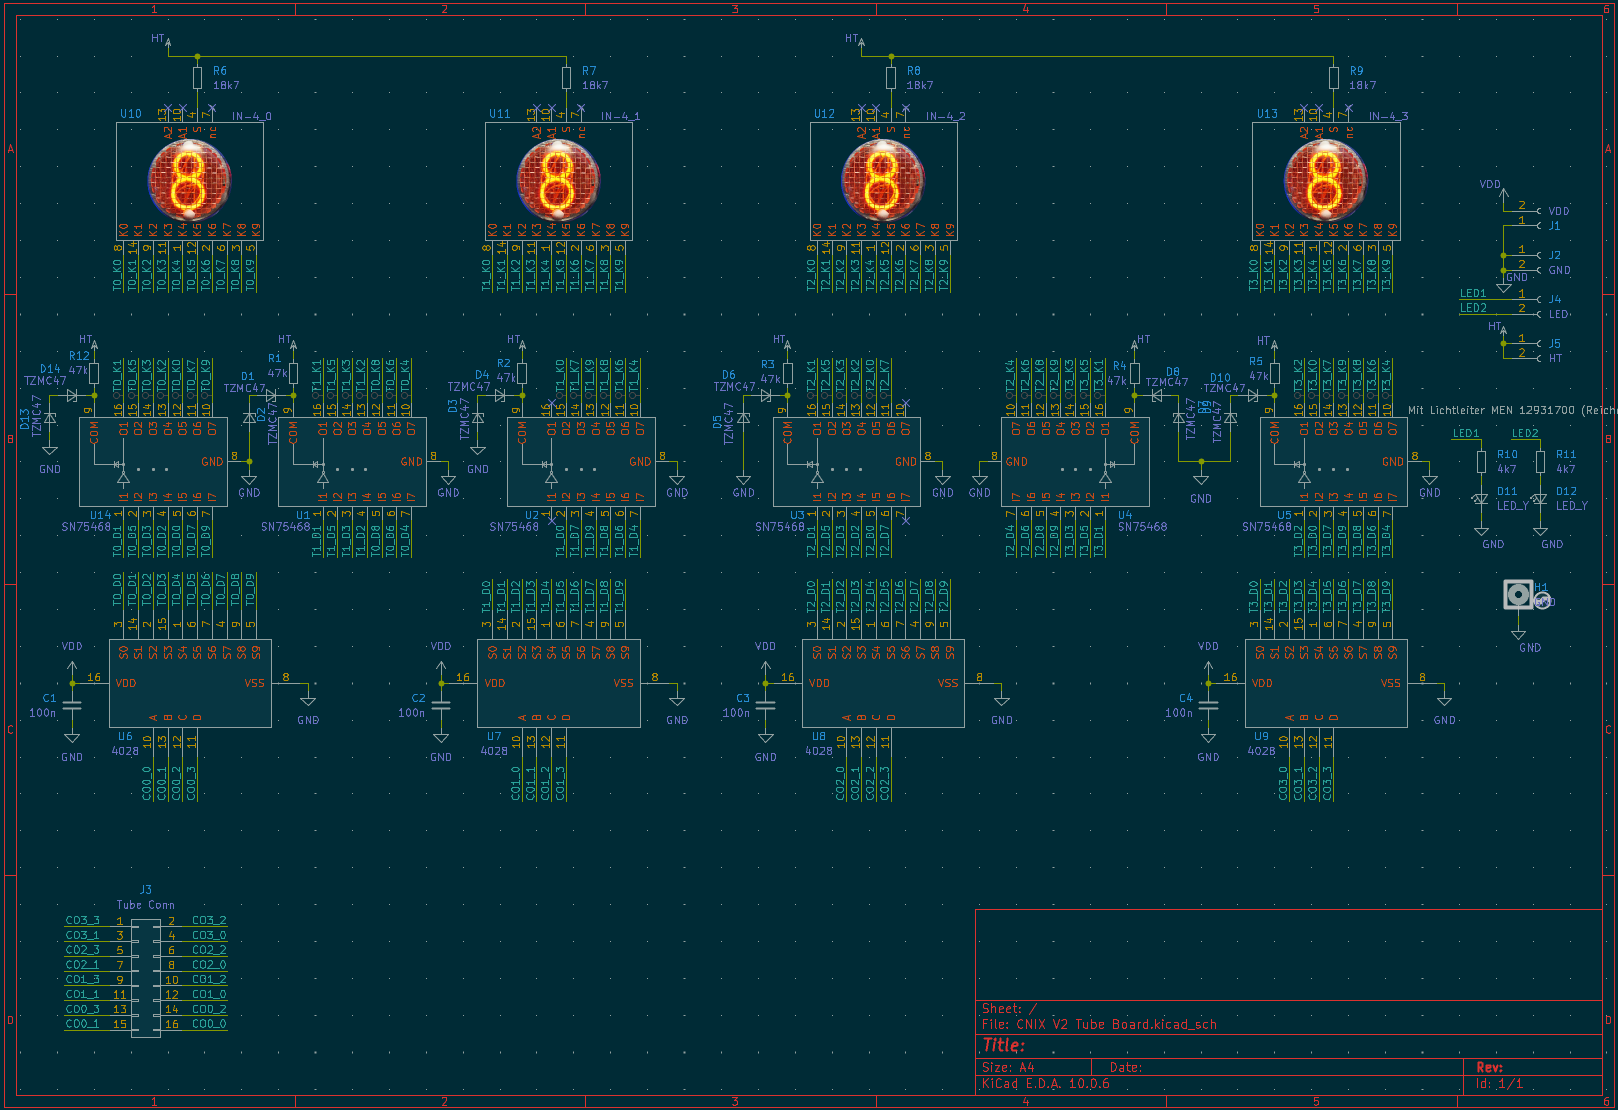This screenshot has width=1618, height=1110.
Task: Select the U14 SN75468 driver IC body
Action: [153, 462]
